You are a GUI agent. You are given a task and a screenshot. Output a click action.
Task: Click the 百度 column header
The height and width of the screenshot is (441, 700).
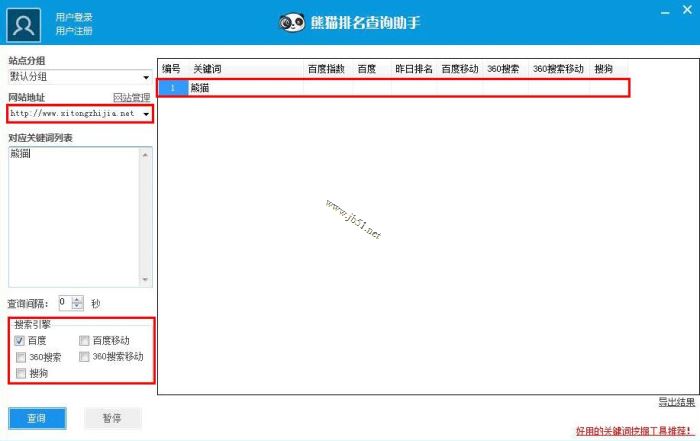click(371, 69)
